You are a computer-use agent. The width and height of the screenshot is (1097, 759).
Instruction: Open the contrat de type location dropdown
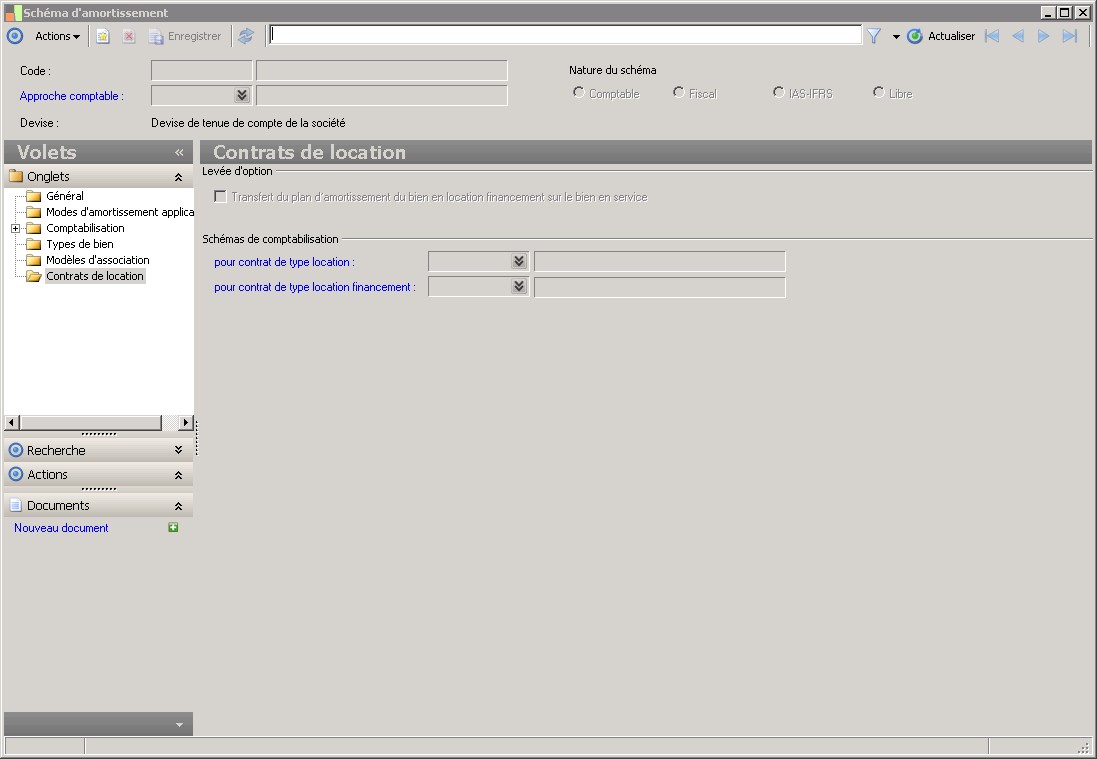pyautogui.click(x=519, y=262)
